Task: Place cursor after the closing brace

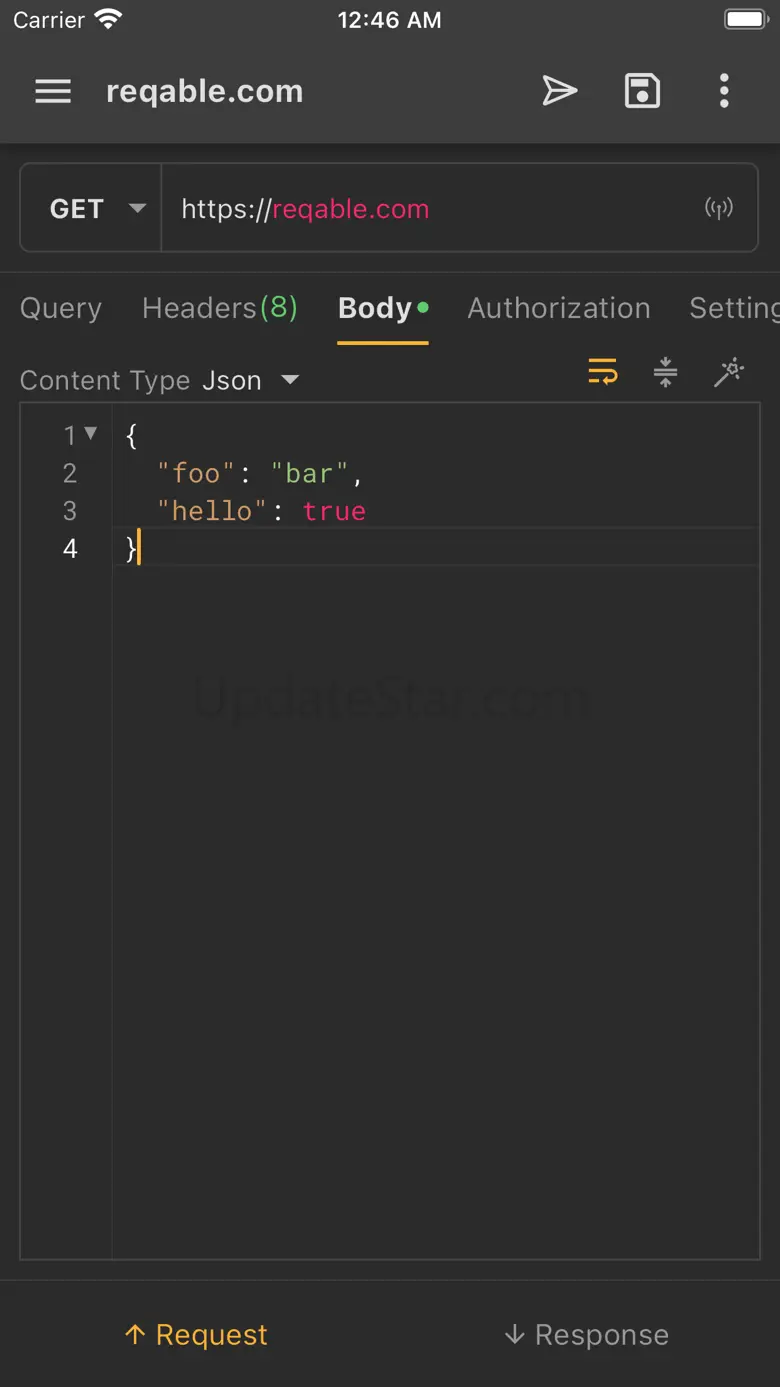Action: coord(139,549)
